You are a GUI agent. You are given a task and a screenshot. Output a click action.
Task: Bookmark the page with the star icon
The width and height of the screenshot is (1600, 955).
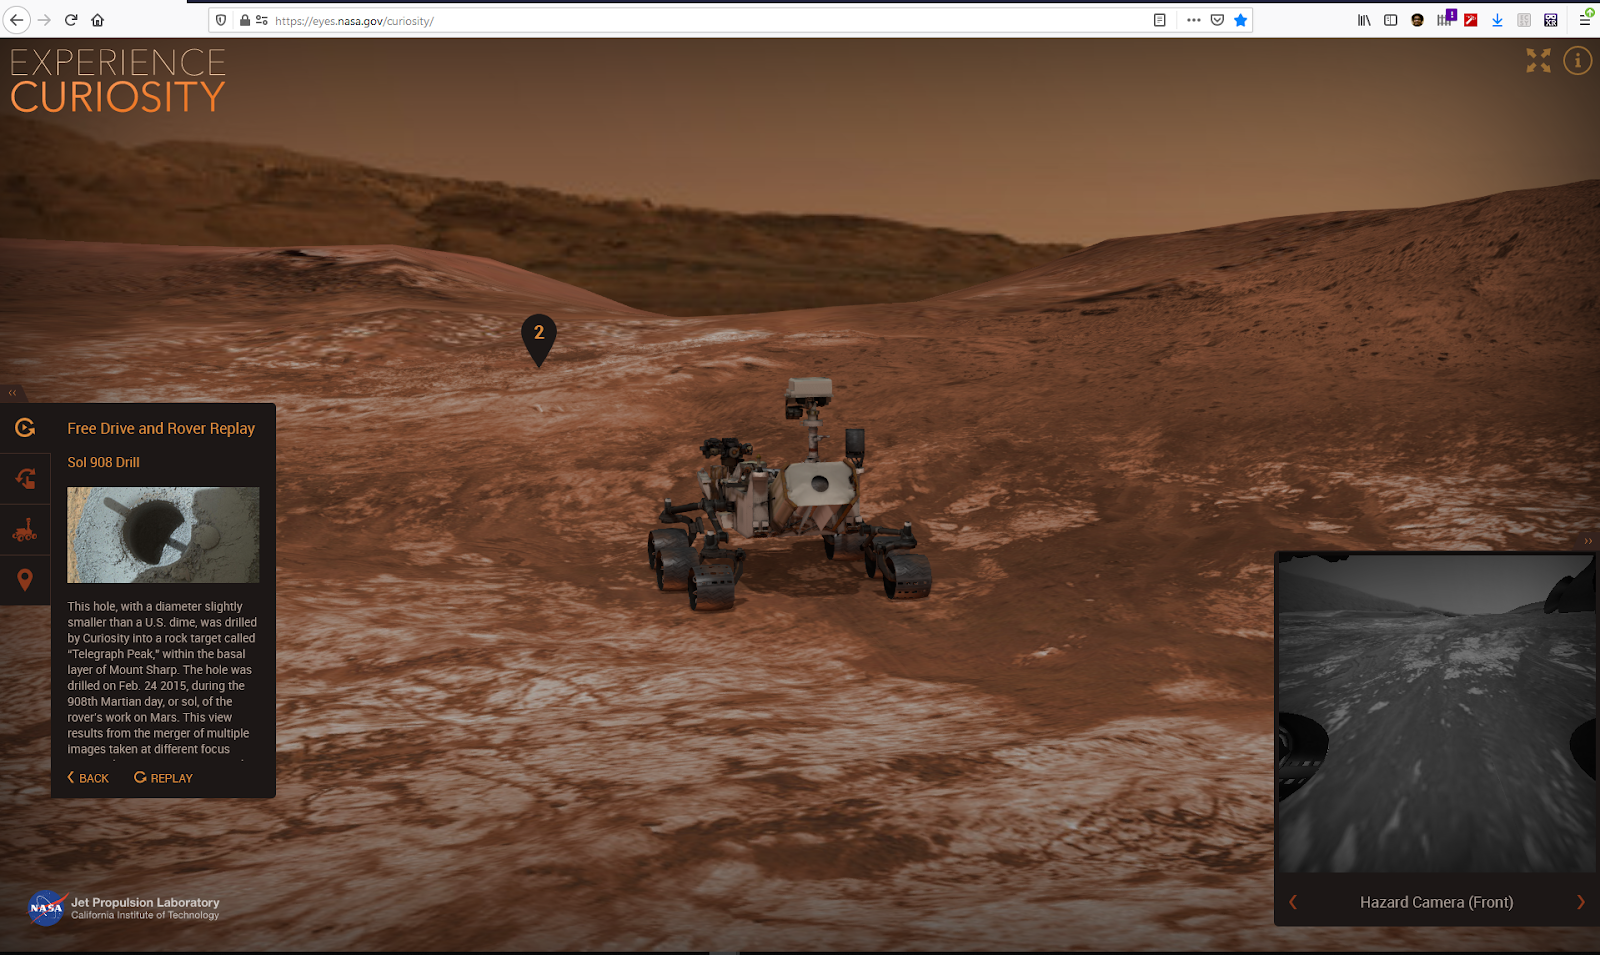tap(1241, 19)
